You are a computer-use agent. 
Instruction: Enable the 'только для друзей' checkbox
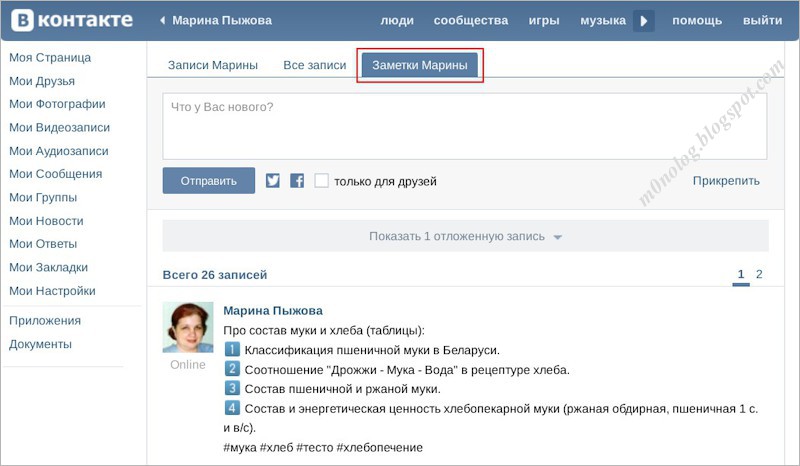[x=321, y=181]
